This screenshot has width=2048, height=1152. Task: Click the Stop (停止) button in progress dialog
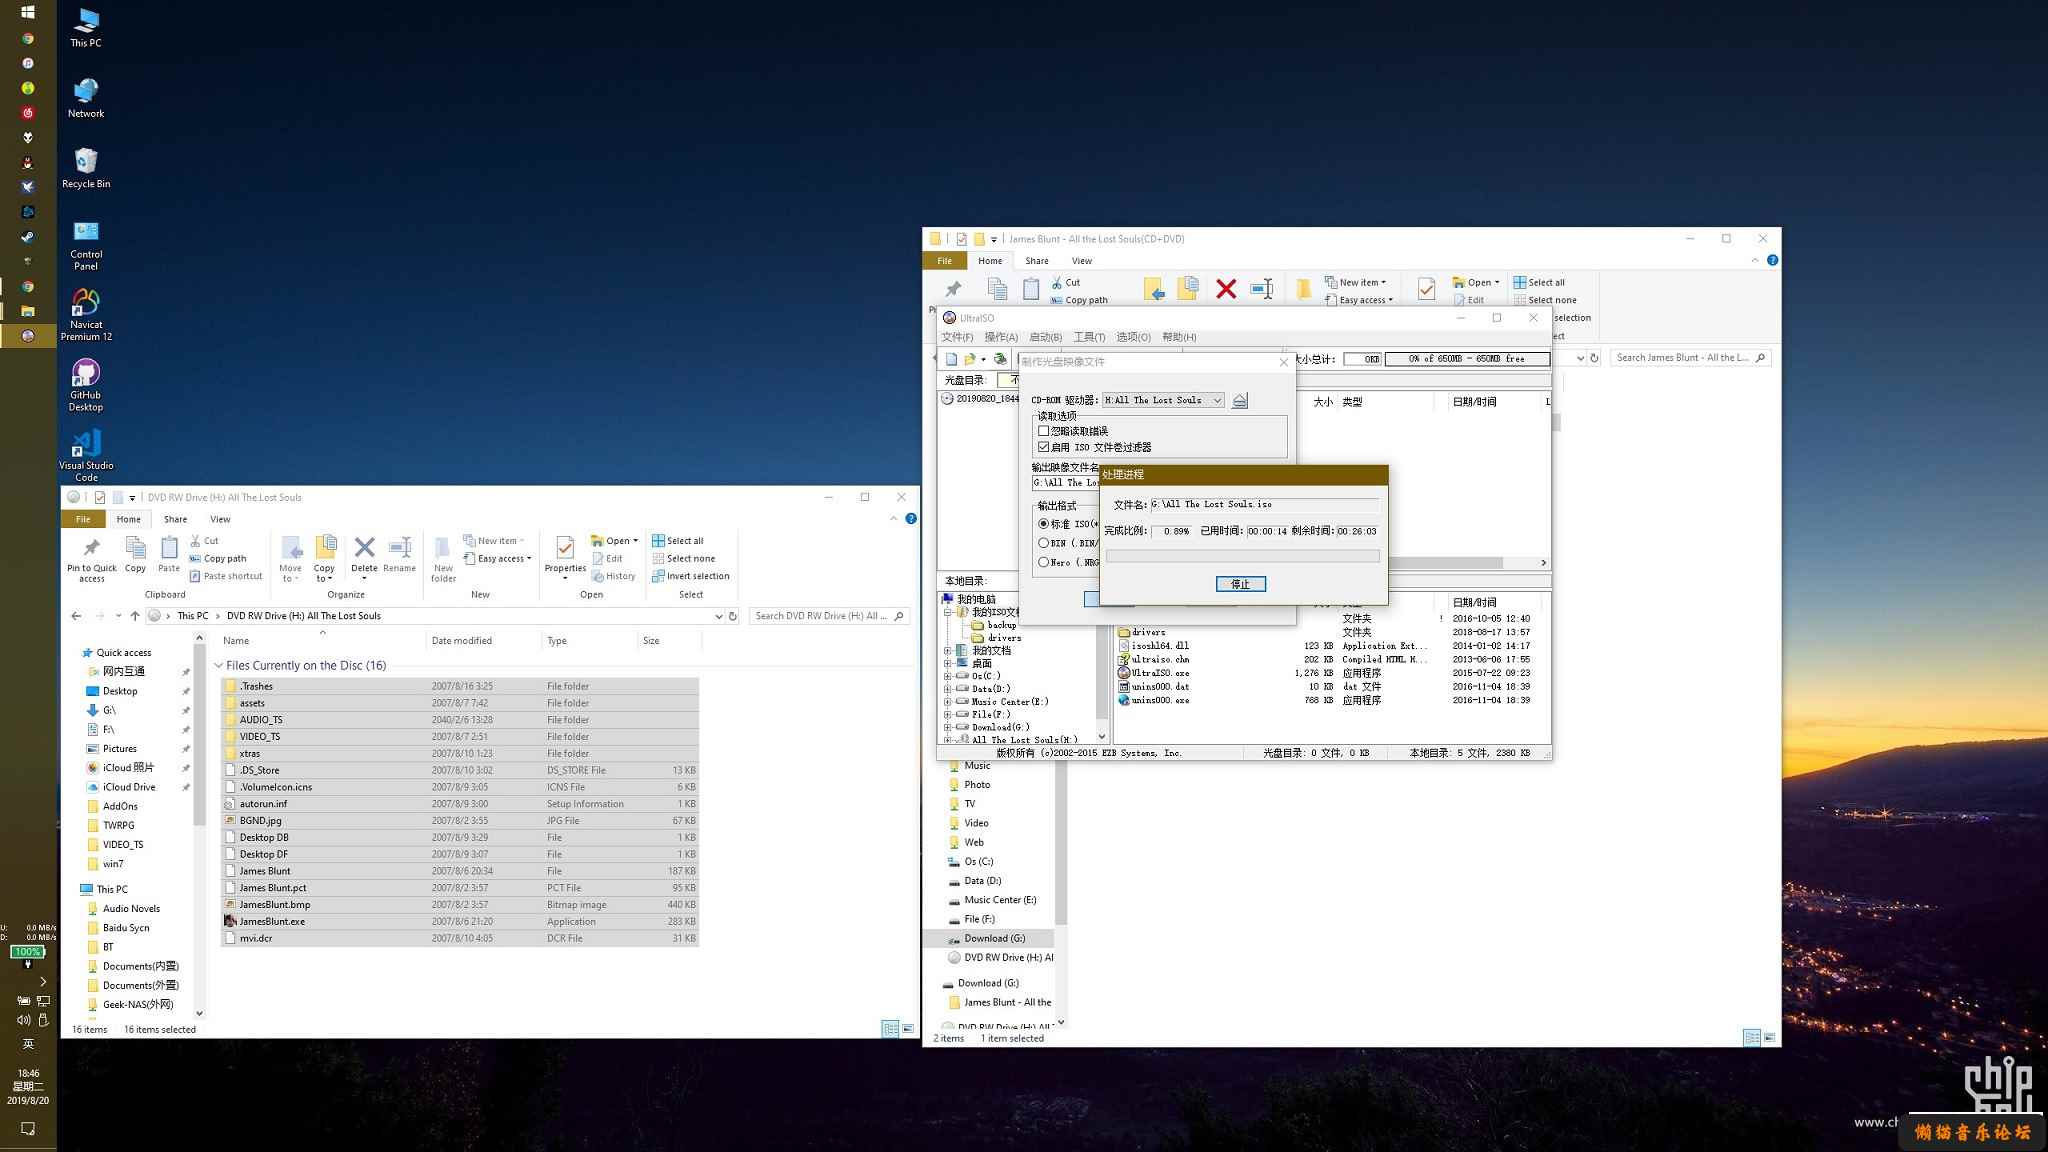pos(1240,584)
